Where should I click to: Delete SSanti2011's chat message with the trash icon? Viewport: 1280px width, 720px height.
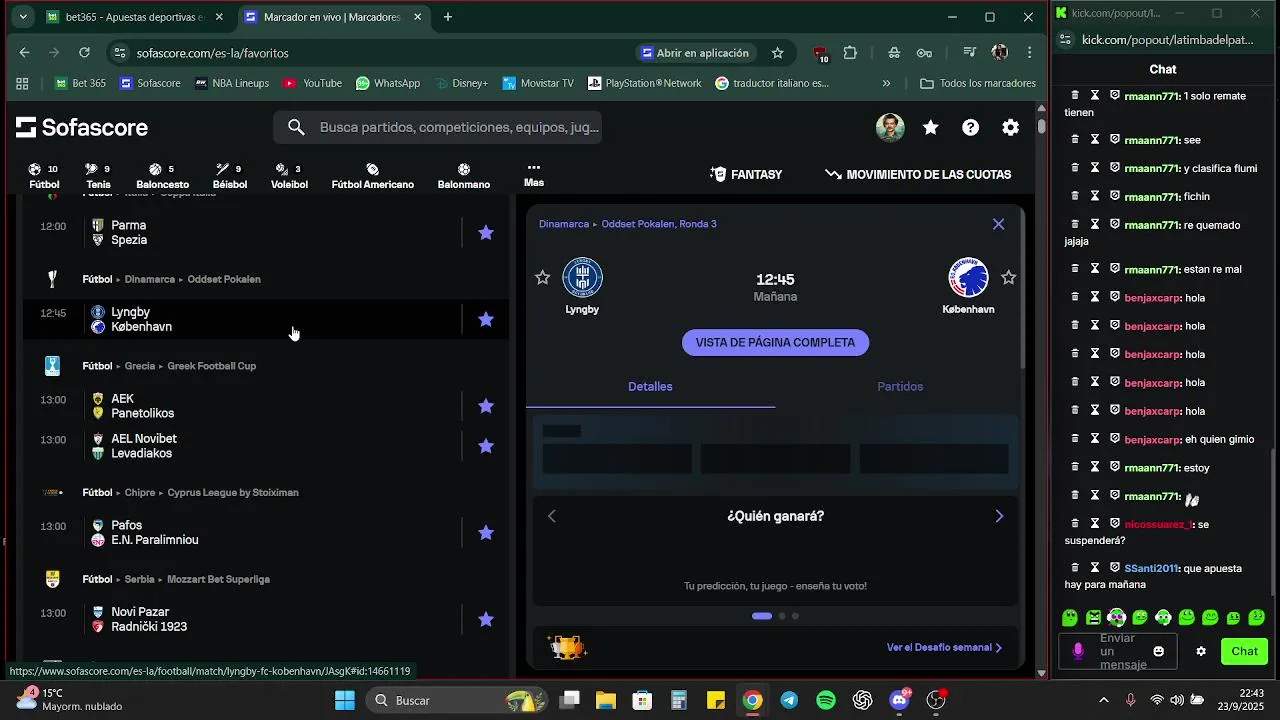click(1075, 567)
